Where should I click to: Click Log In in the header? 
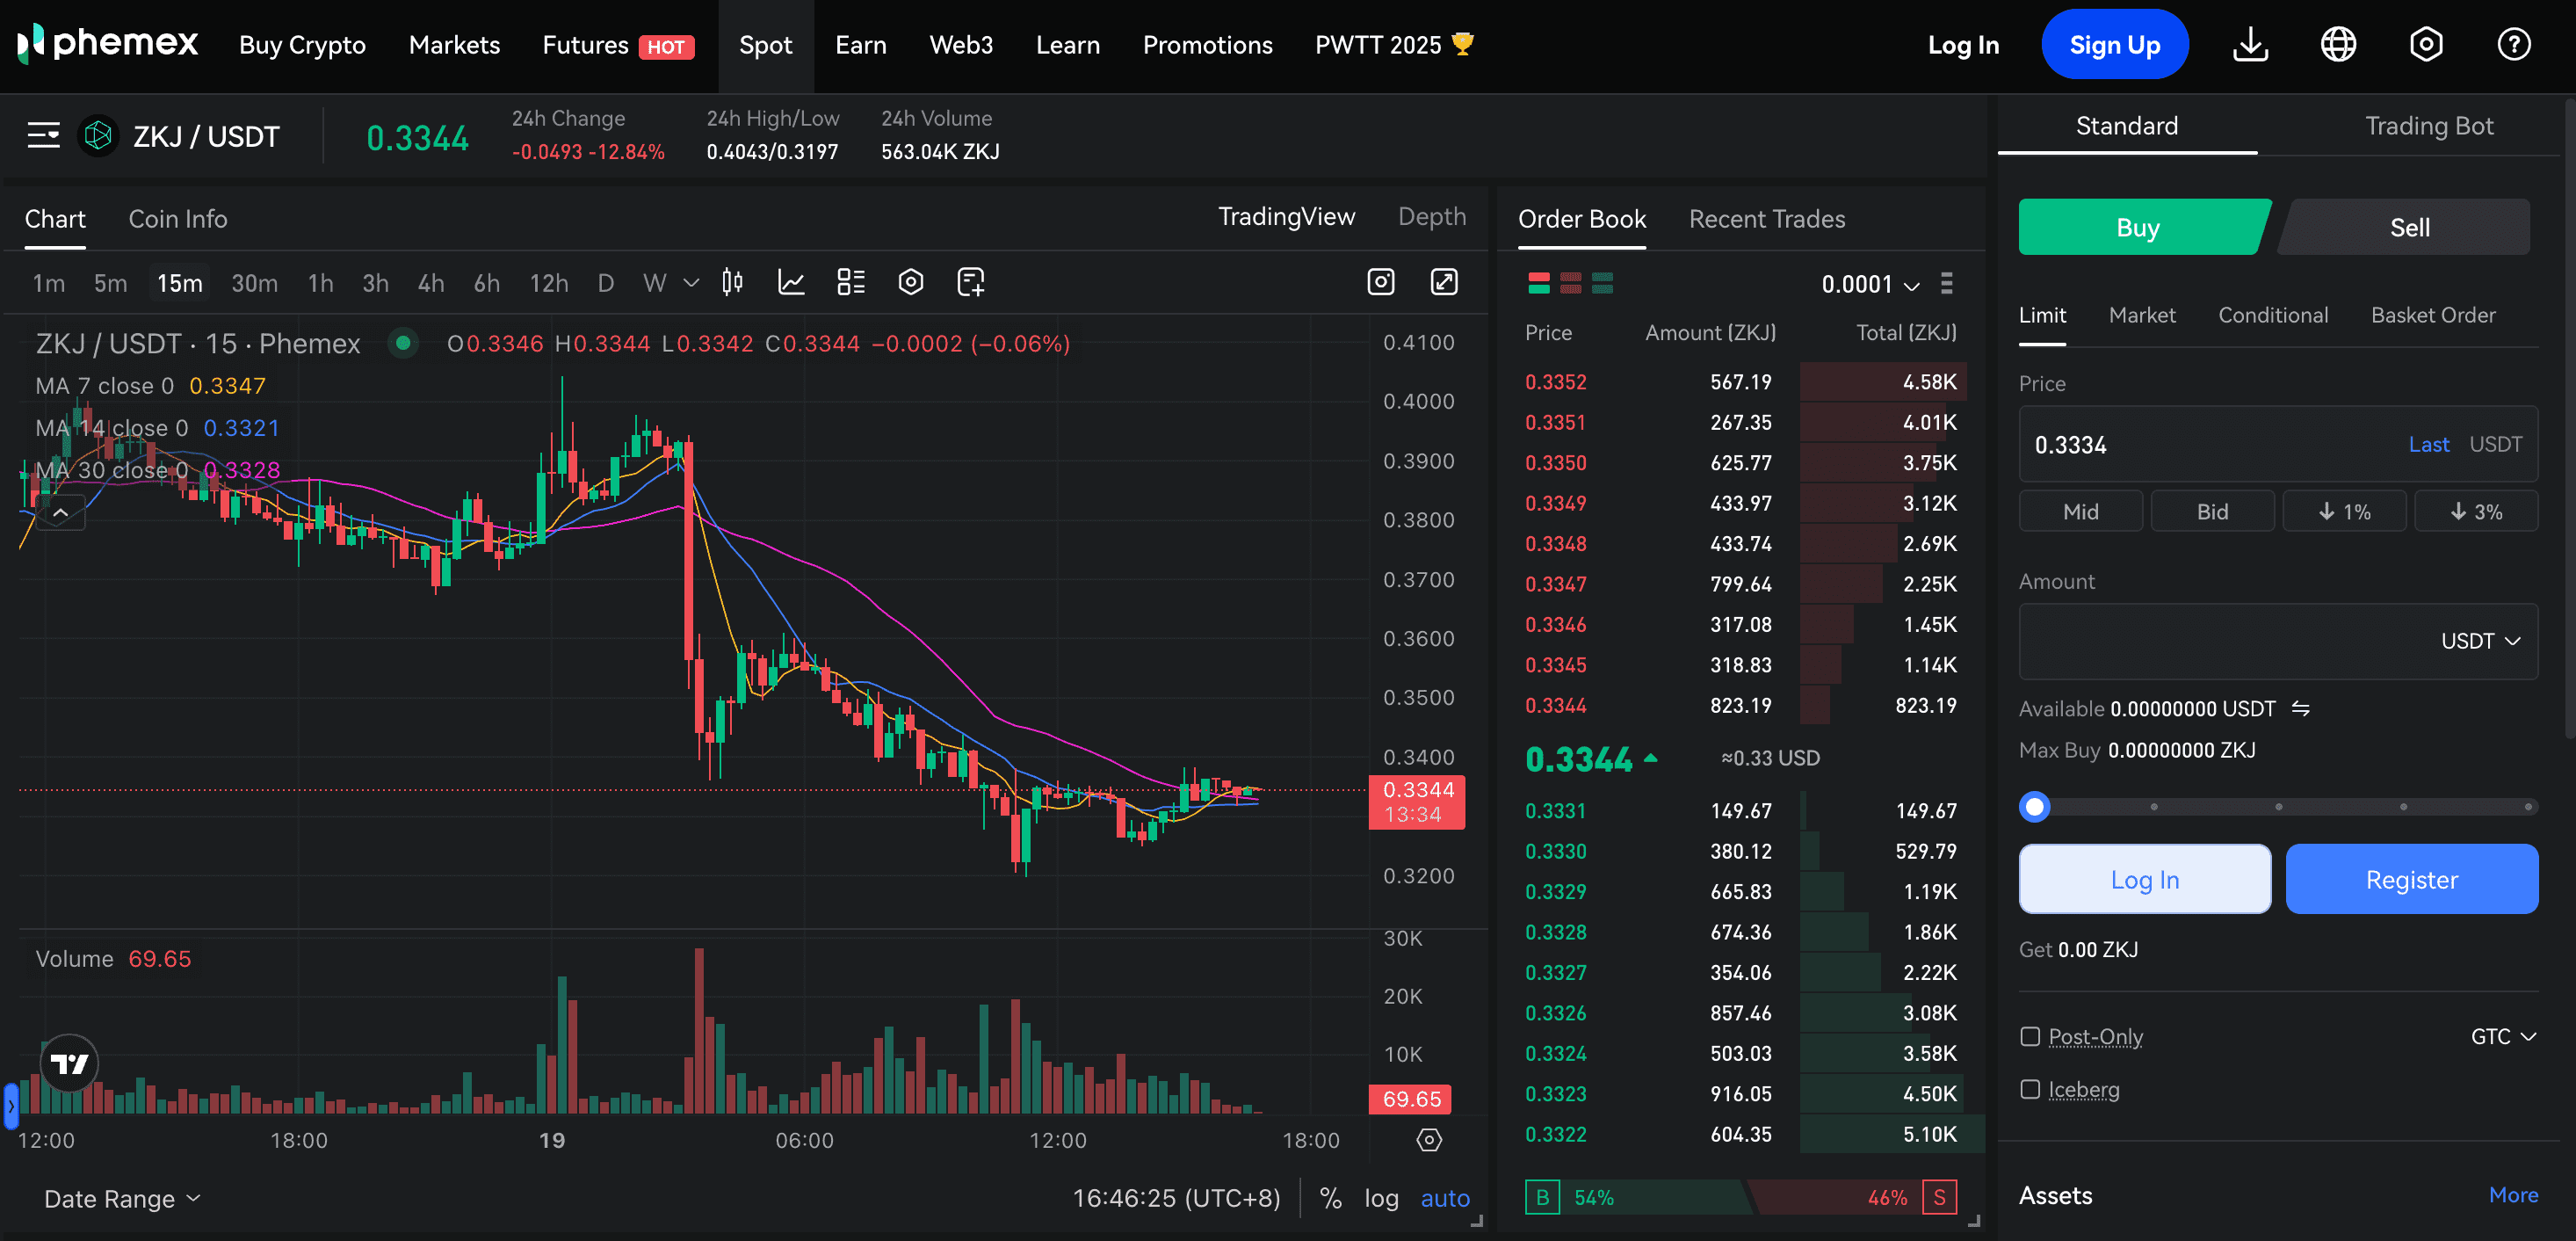click(1963, 45)
